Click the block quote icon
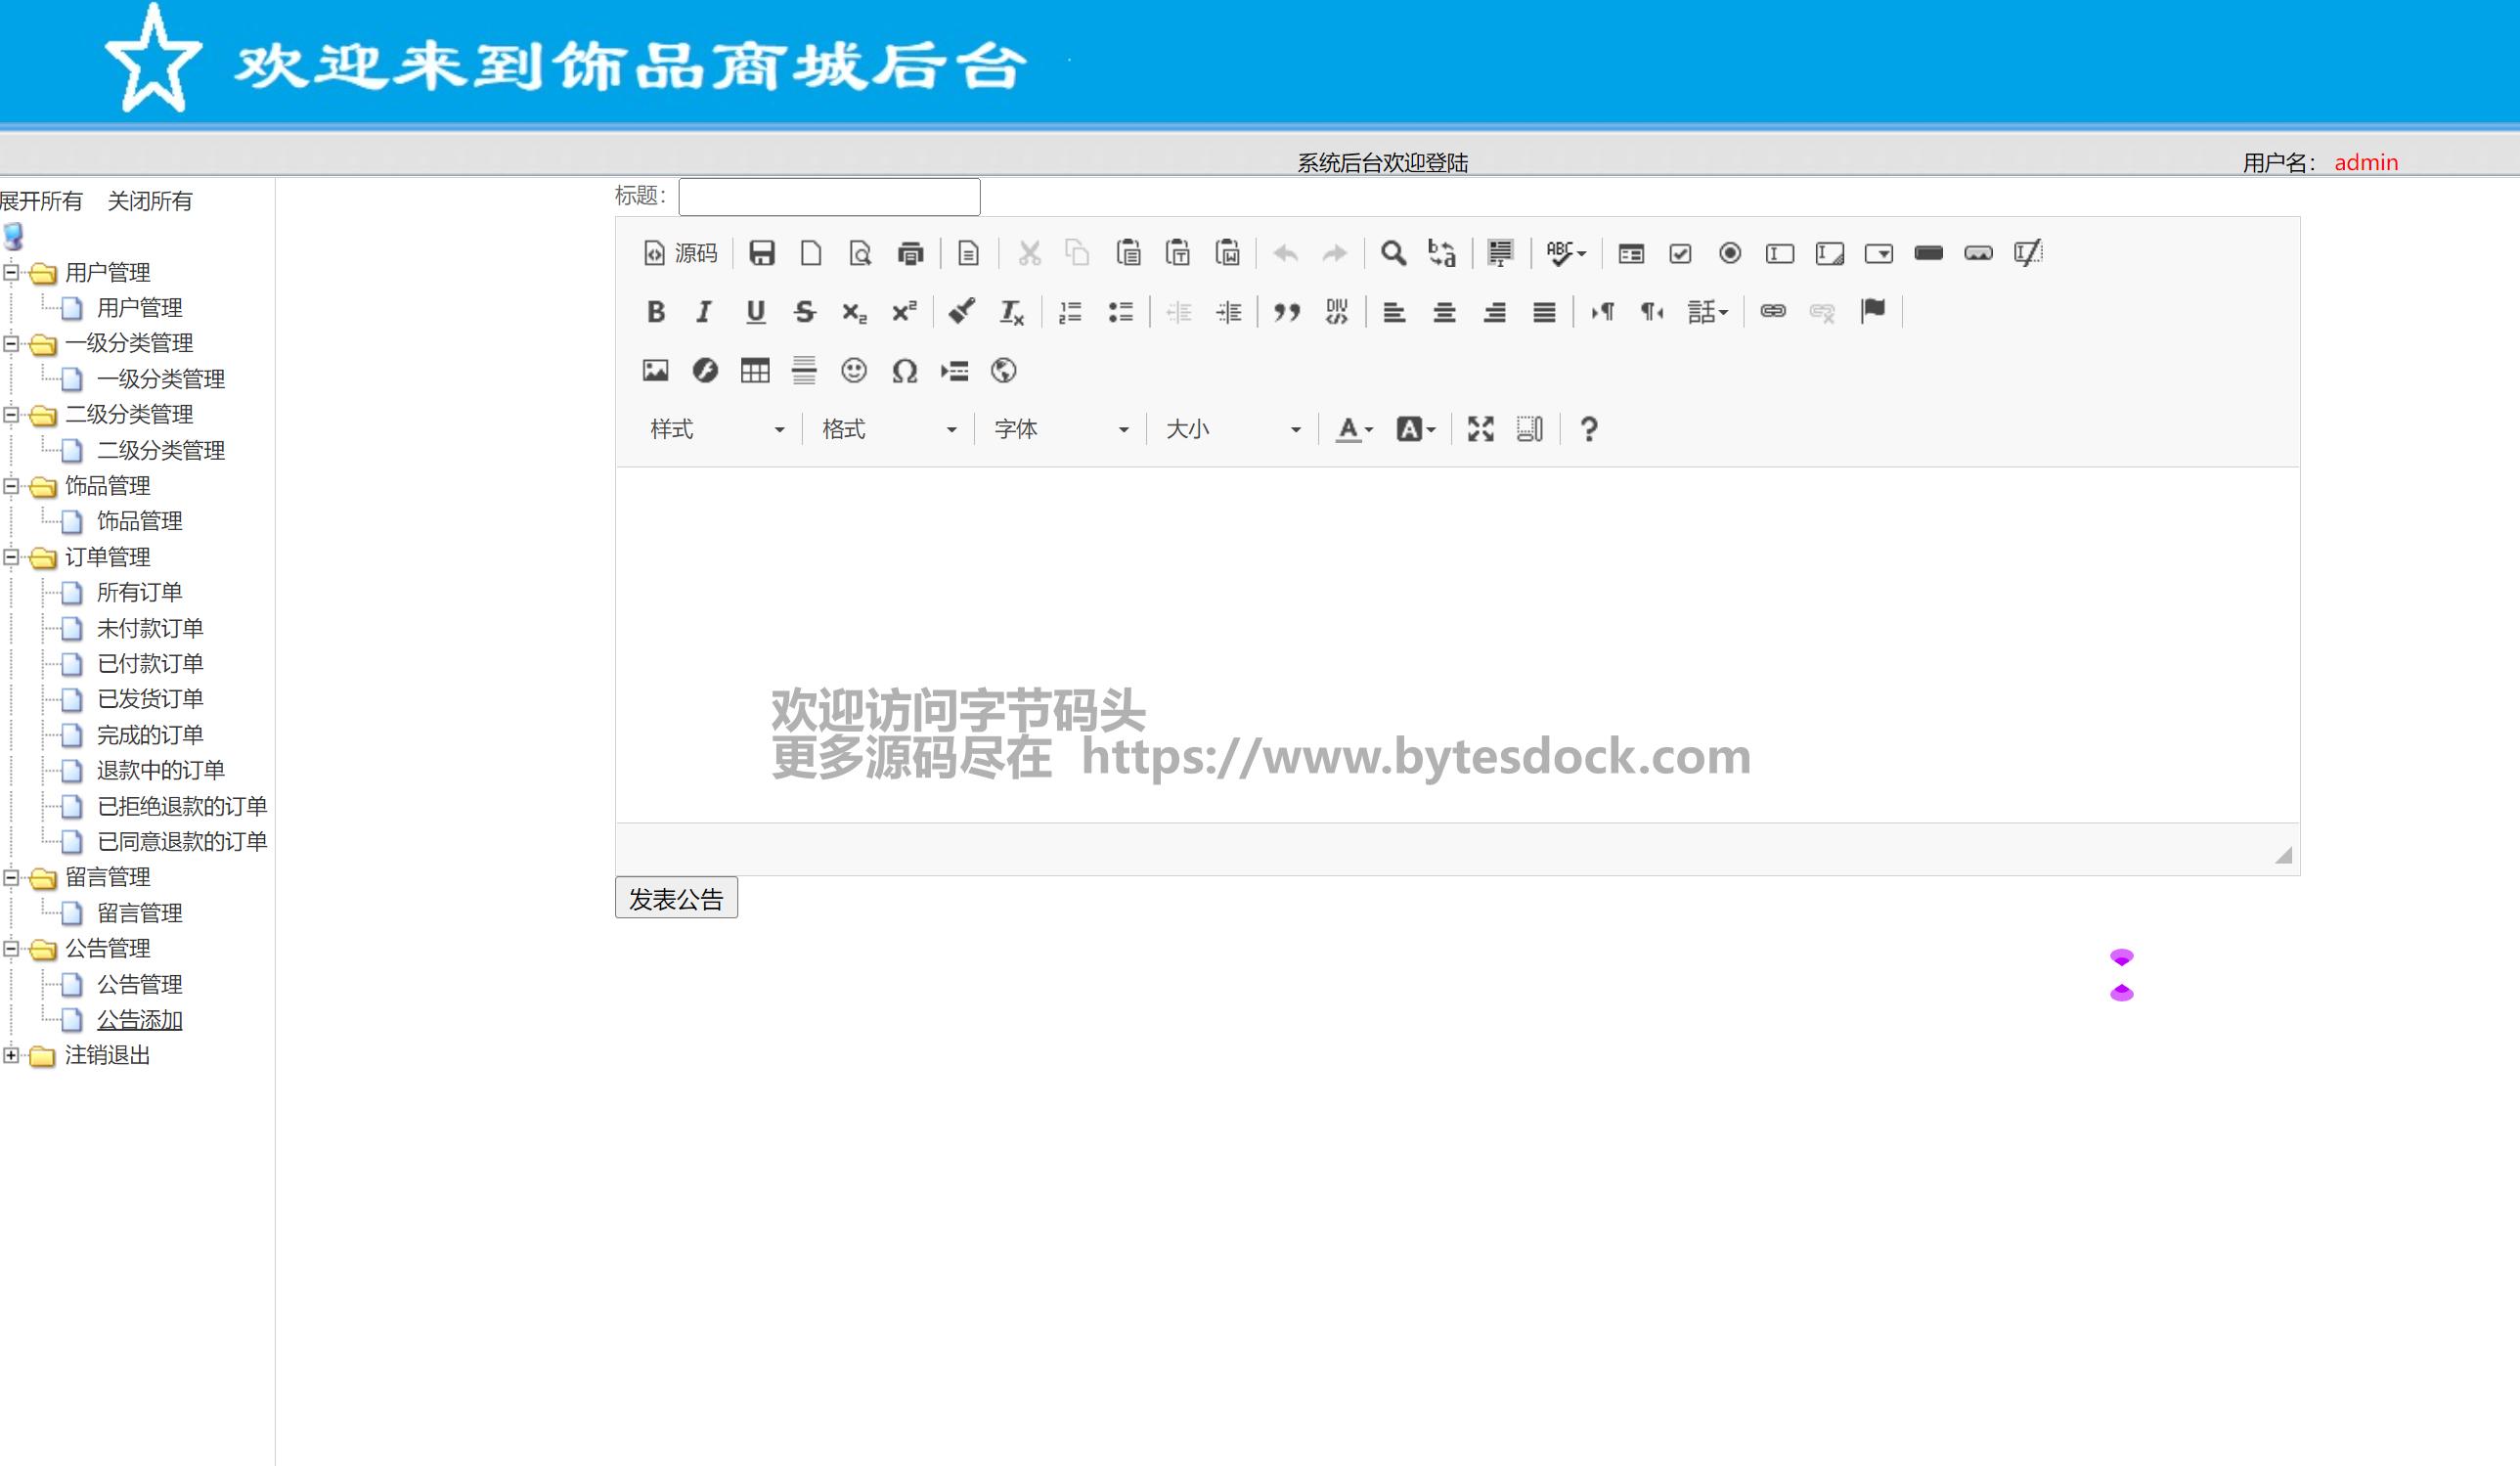 click(x=1286, y=312)
